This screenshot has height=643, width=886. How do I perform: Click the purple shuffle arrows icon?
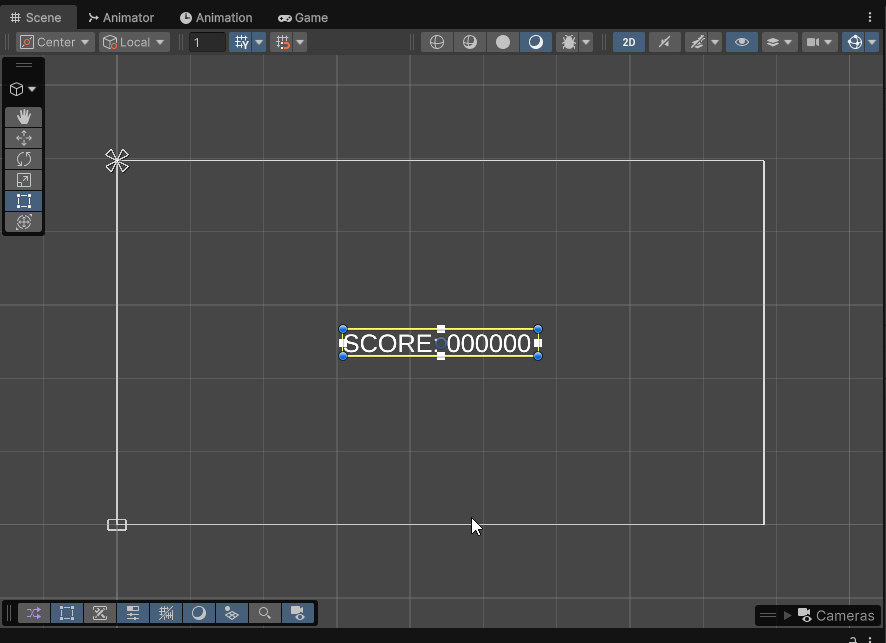coord(34,613)
